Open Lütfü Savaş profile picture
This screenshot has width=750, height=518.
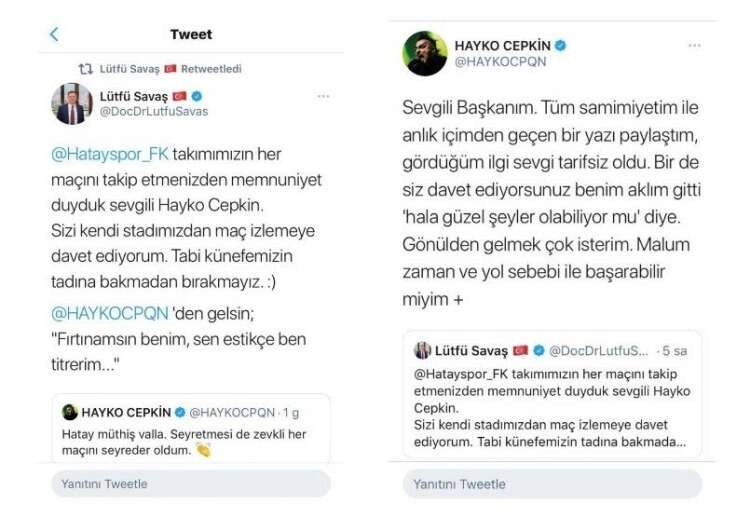coord(72,103)
